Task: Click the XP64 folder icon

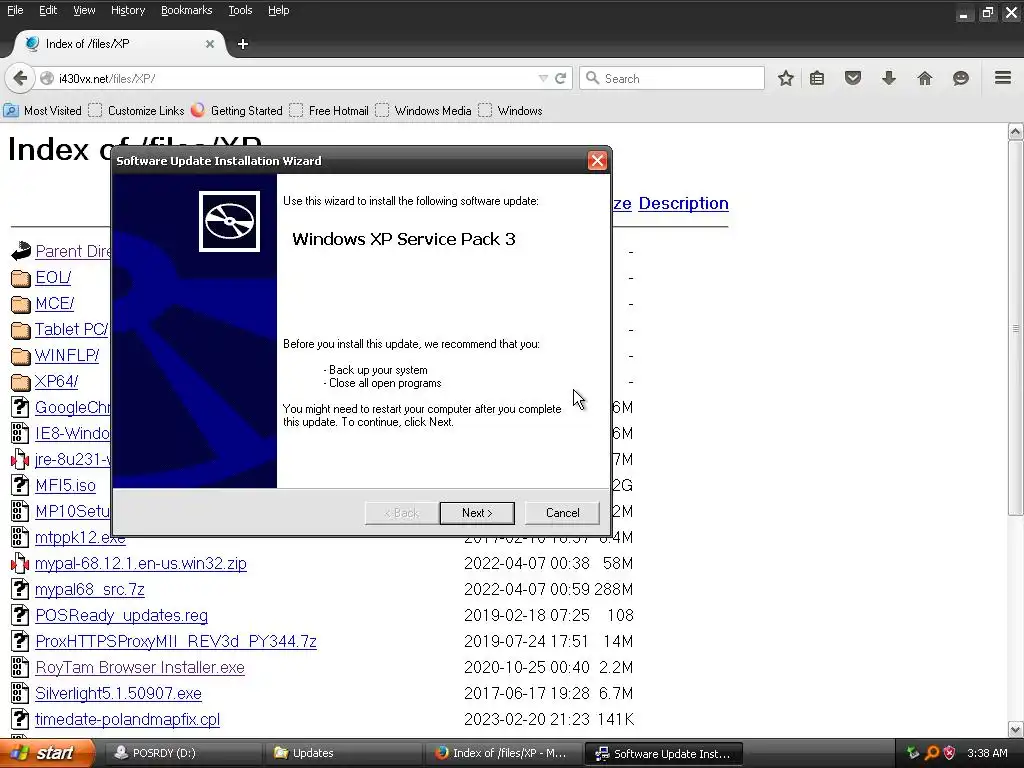Action: 20,382
